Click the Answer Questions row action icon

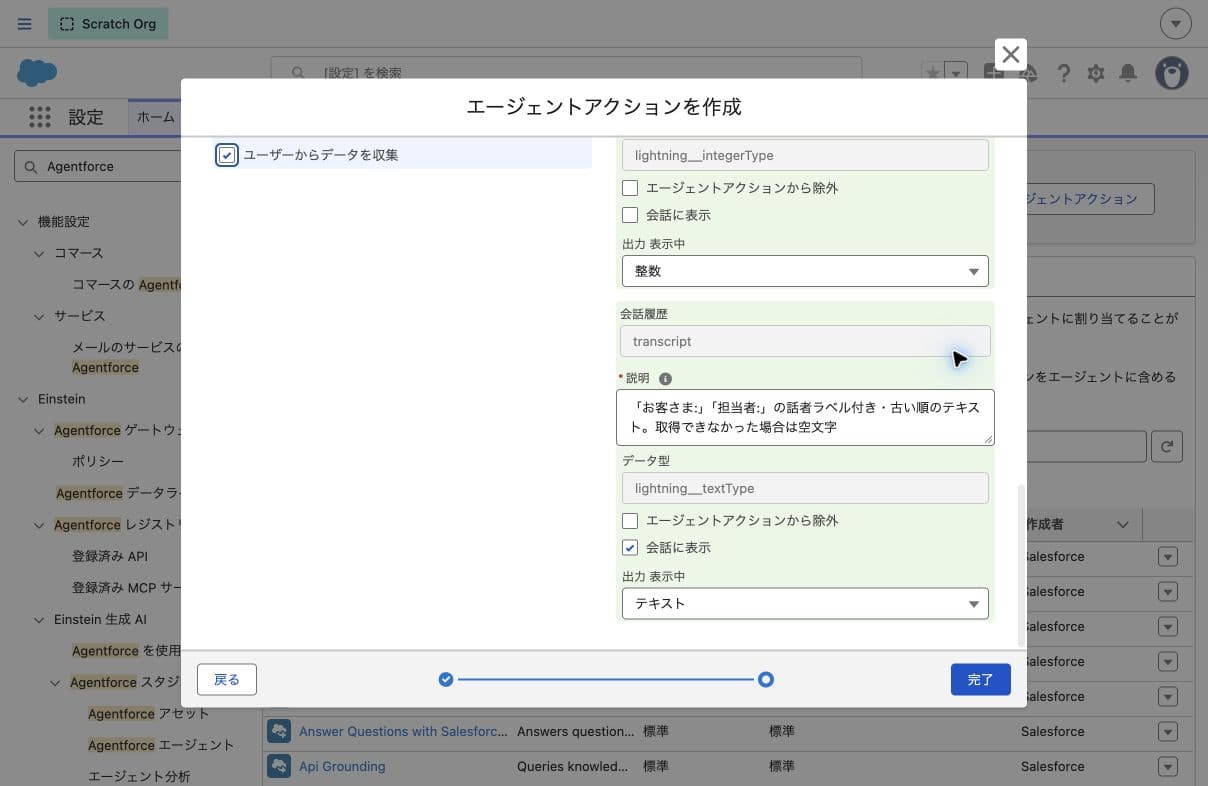279,731
